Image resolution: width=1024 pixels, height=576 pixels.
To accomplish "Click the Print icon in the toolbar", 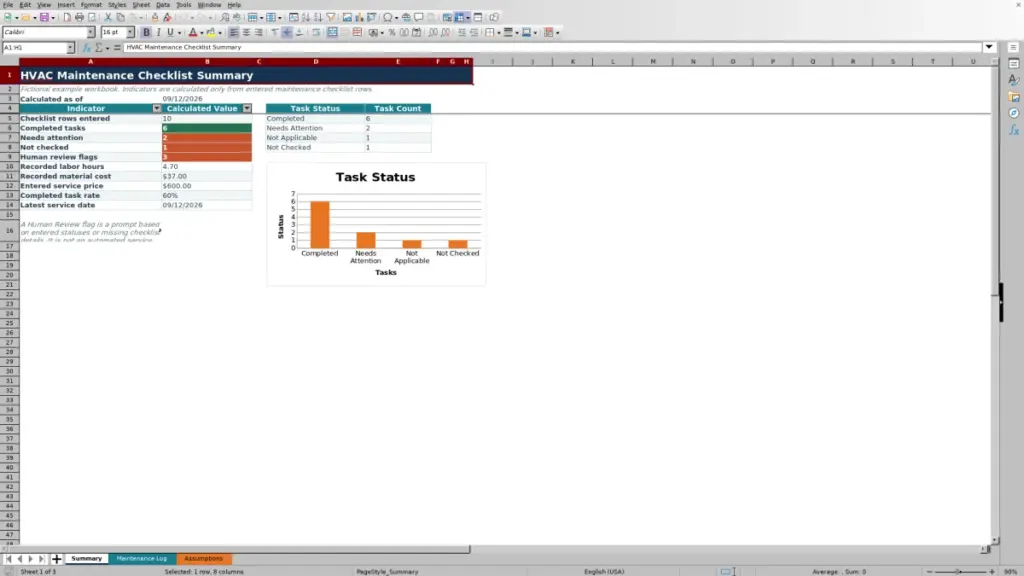I will coord(79,18).
